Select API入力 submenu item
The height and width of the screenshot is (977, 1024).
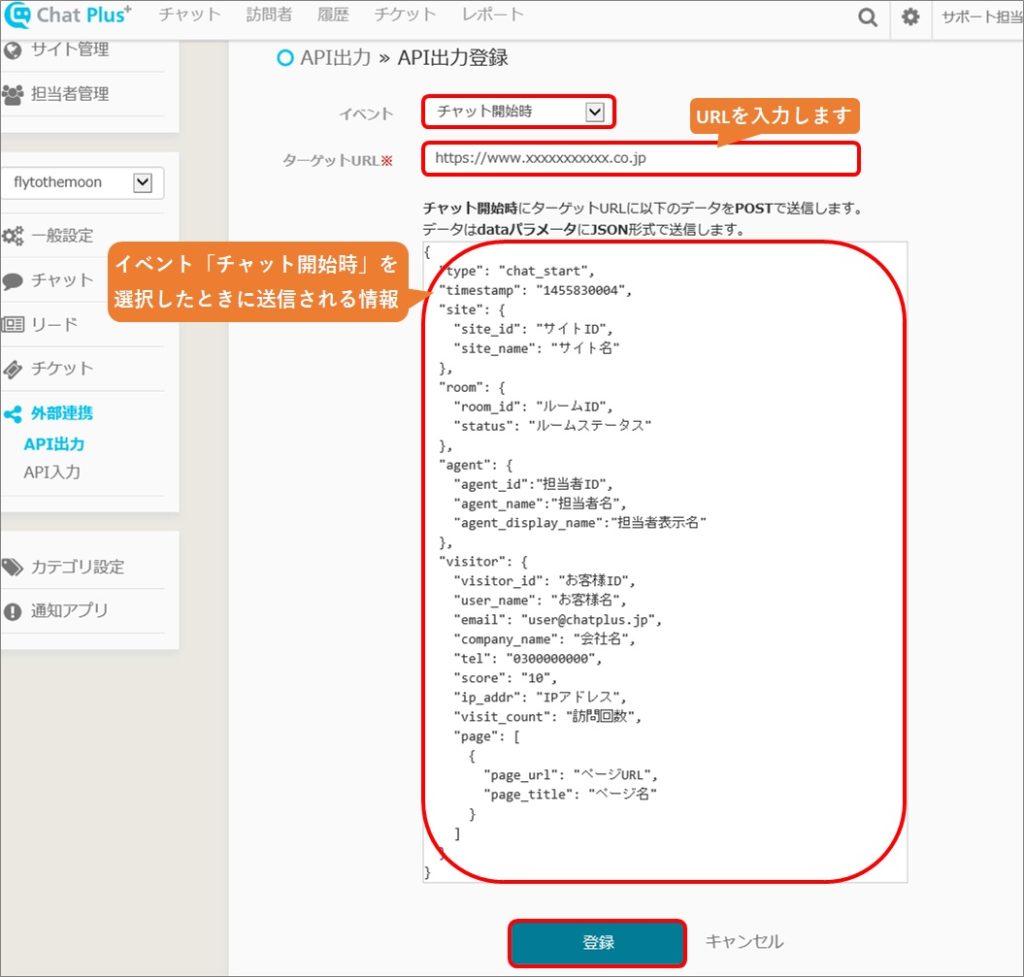coord(52,472)
